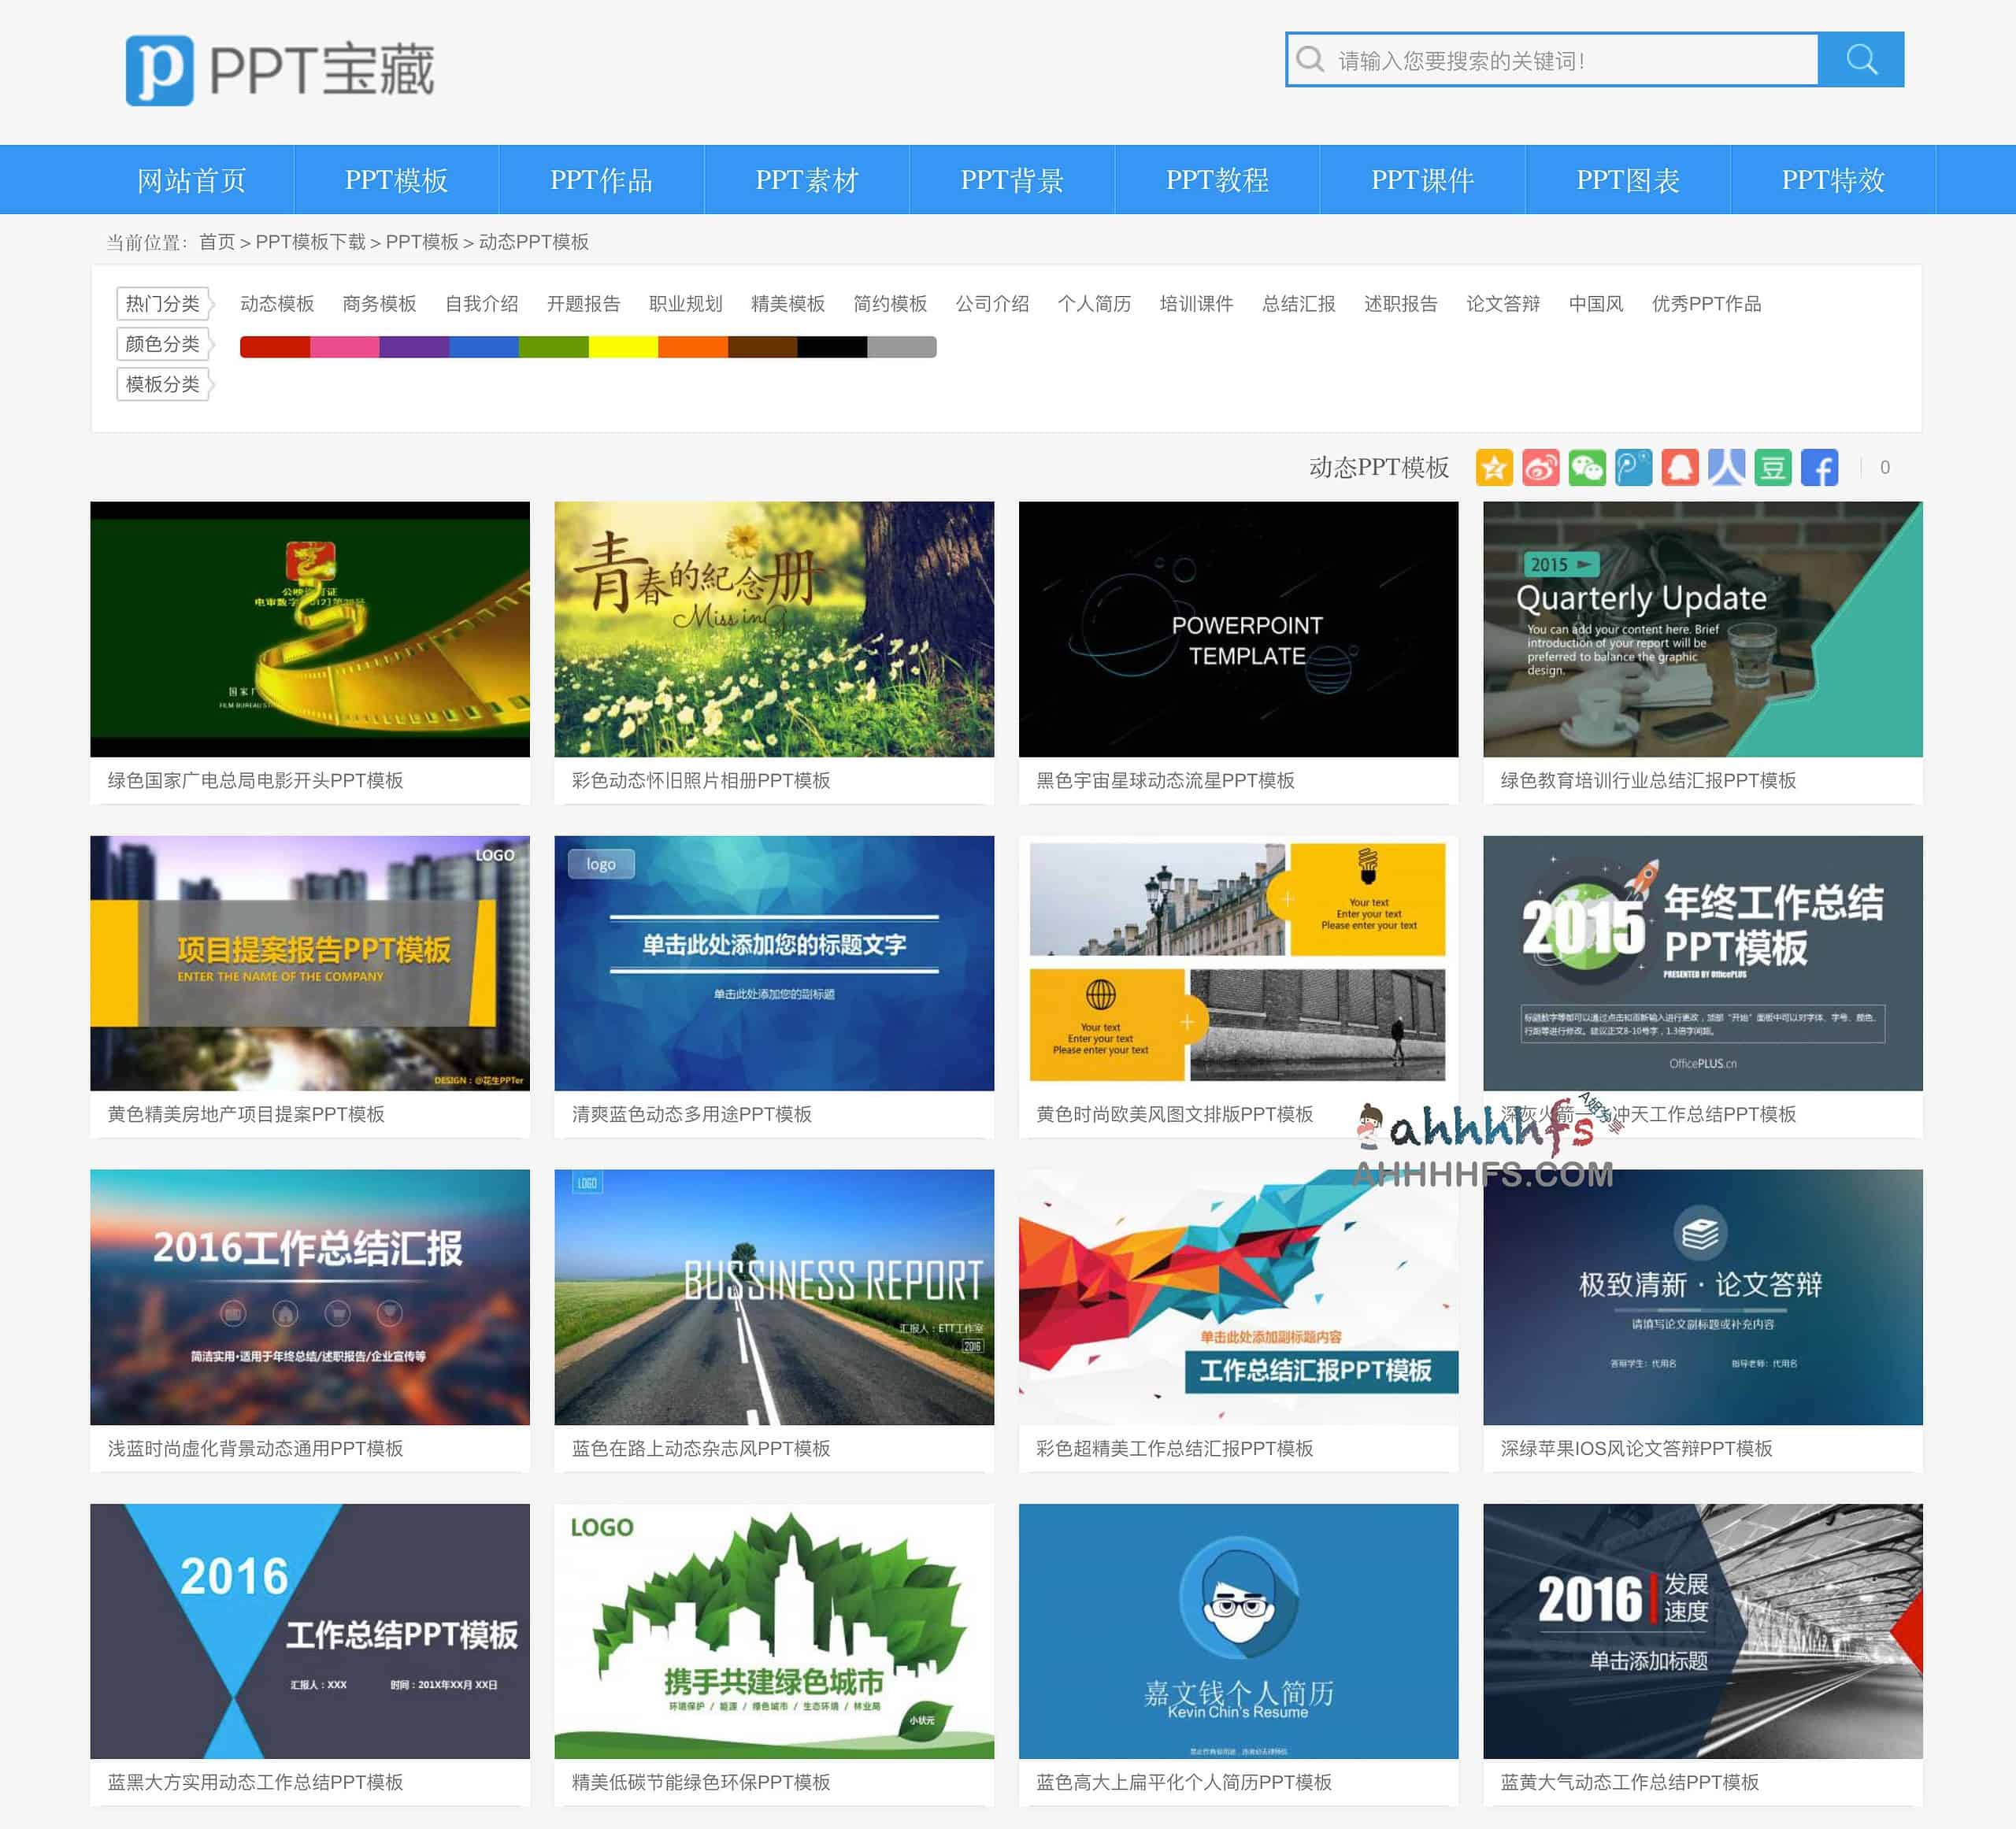Filter templates by the red color swatch
This screenshot has height=1829, width=2016.
[275, 347]
